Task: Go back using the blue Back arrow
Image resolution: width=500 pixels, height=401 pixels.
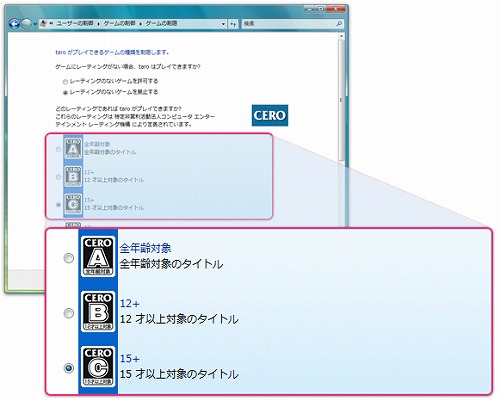Action: [14, 24]
